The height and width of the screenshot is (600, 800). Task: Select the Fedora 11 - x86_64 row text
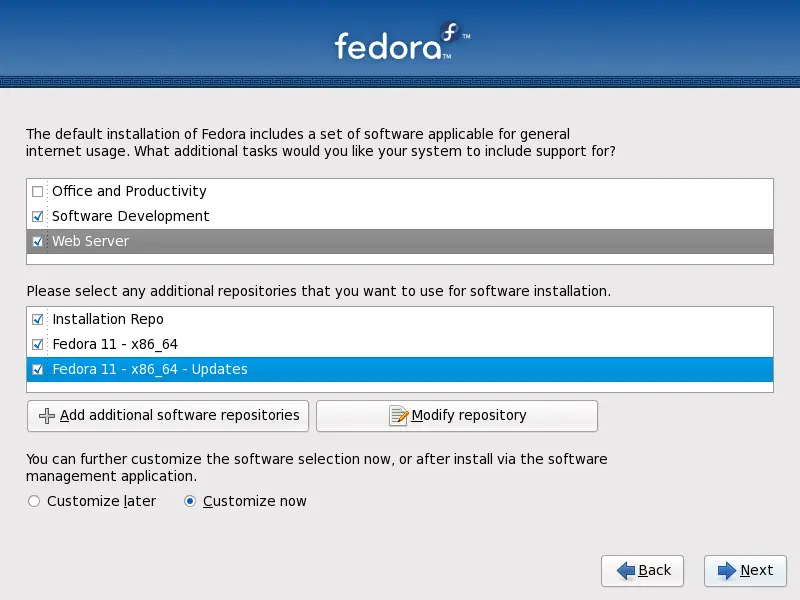[115, 344]
